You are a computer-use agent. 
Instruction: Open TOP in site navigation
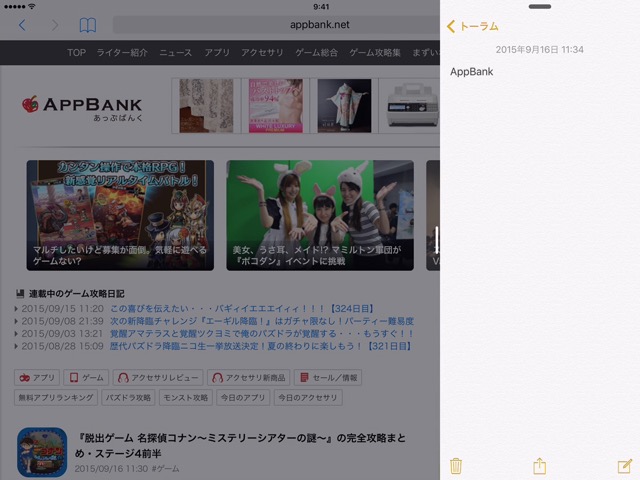coord(76,53)
